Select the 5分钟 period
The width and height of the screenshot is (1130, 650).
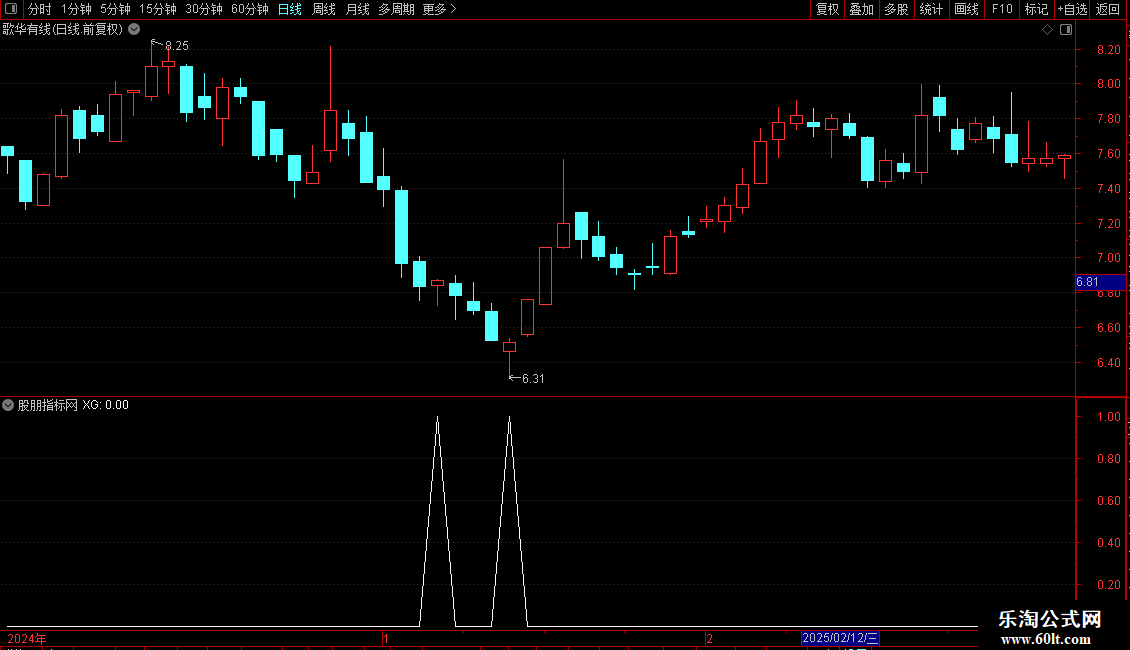pyautogui.click(x=115, y=9)
